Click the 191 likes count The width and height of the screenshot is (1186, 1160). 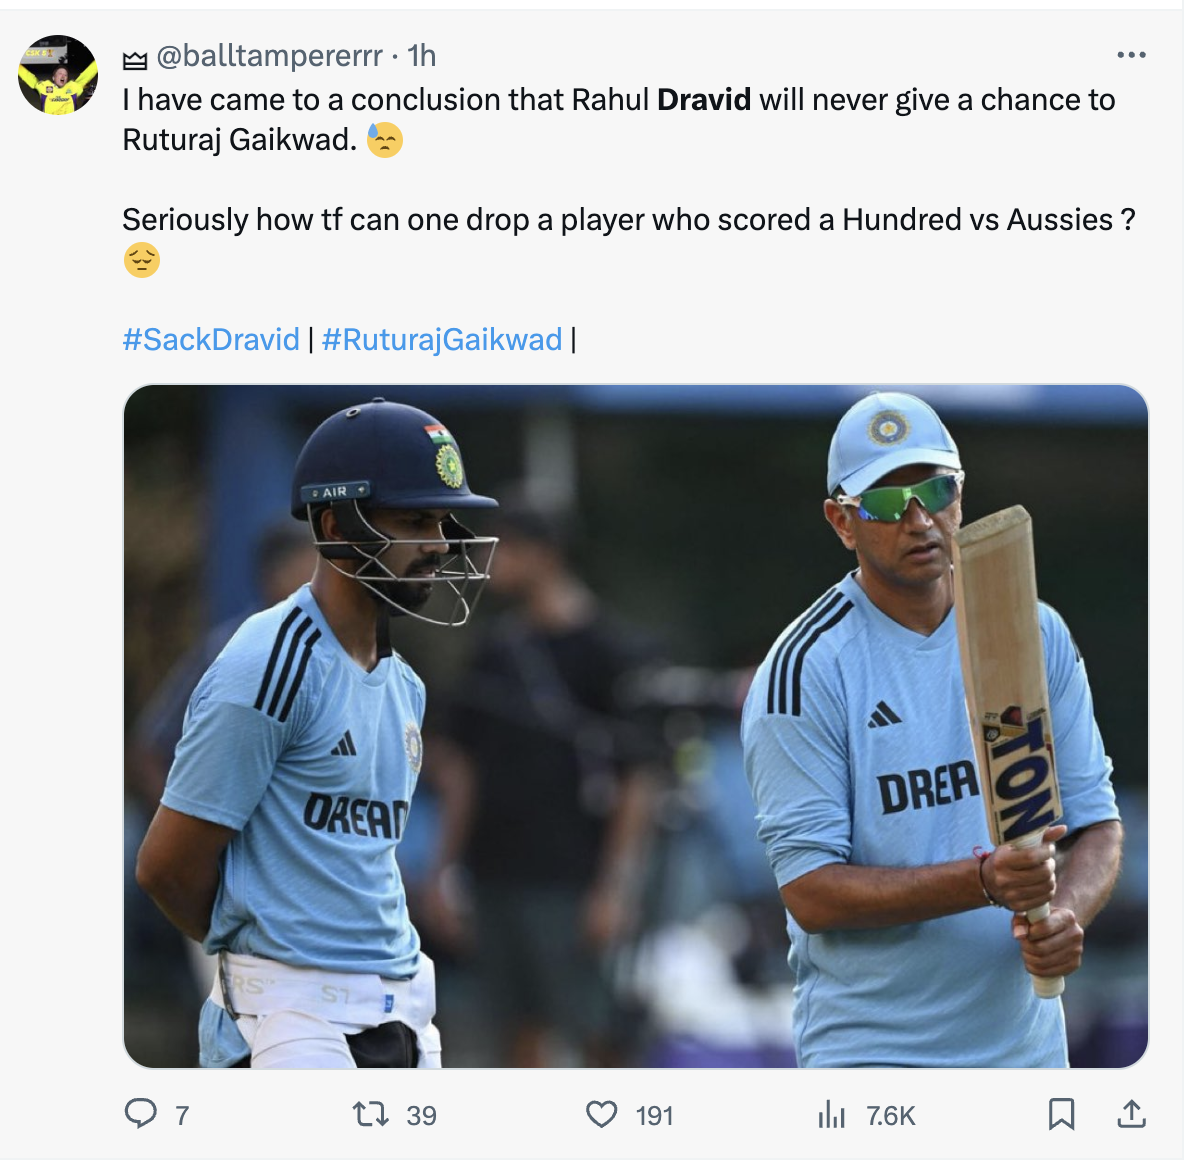click(654, 1115)
